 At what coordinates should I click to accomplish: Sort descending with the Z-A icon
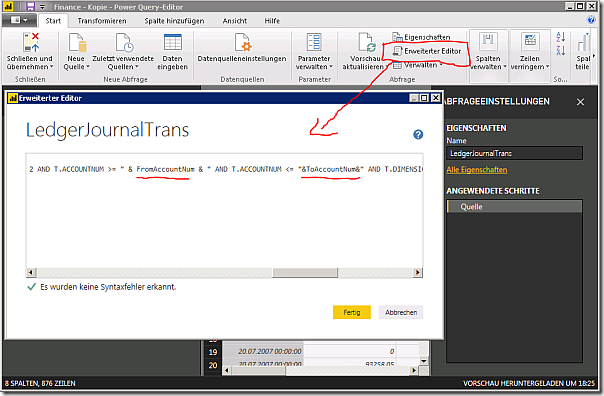pos(560,50)
